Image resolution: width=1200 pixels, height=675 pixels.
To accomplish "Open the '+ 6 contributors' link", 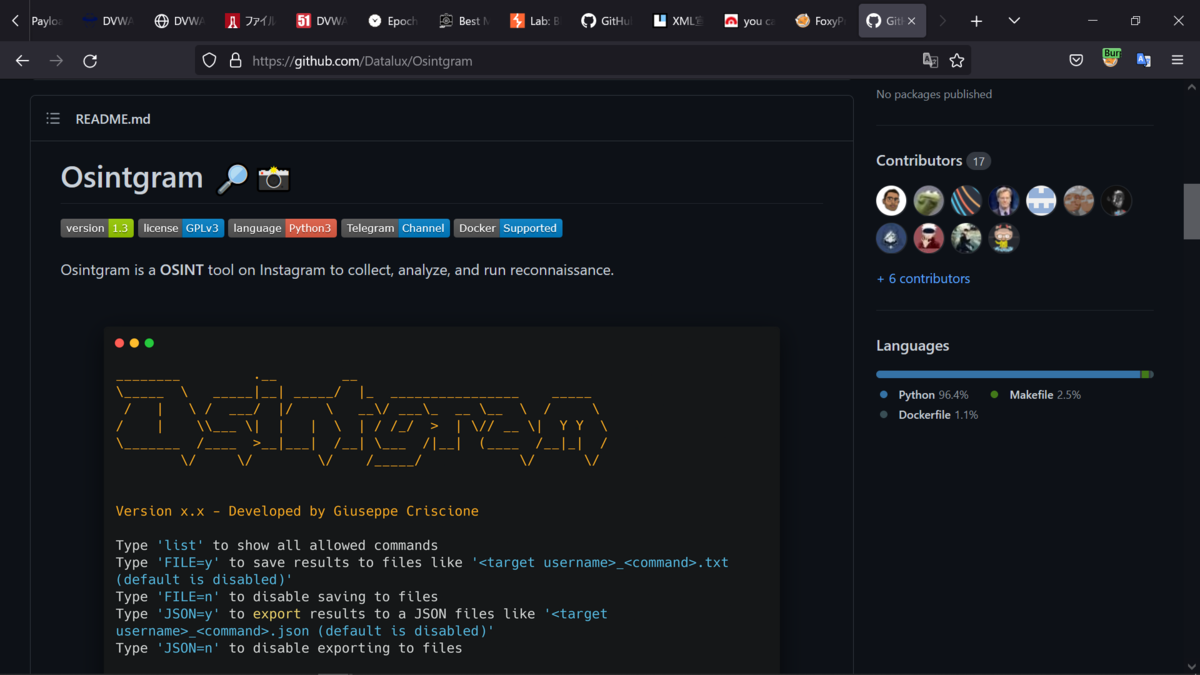I will tap(923, 279).
